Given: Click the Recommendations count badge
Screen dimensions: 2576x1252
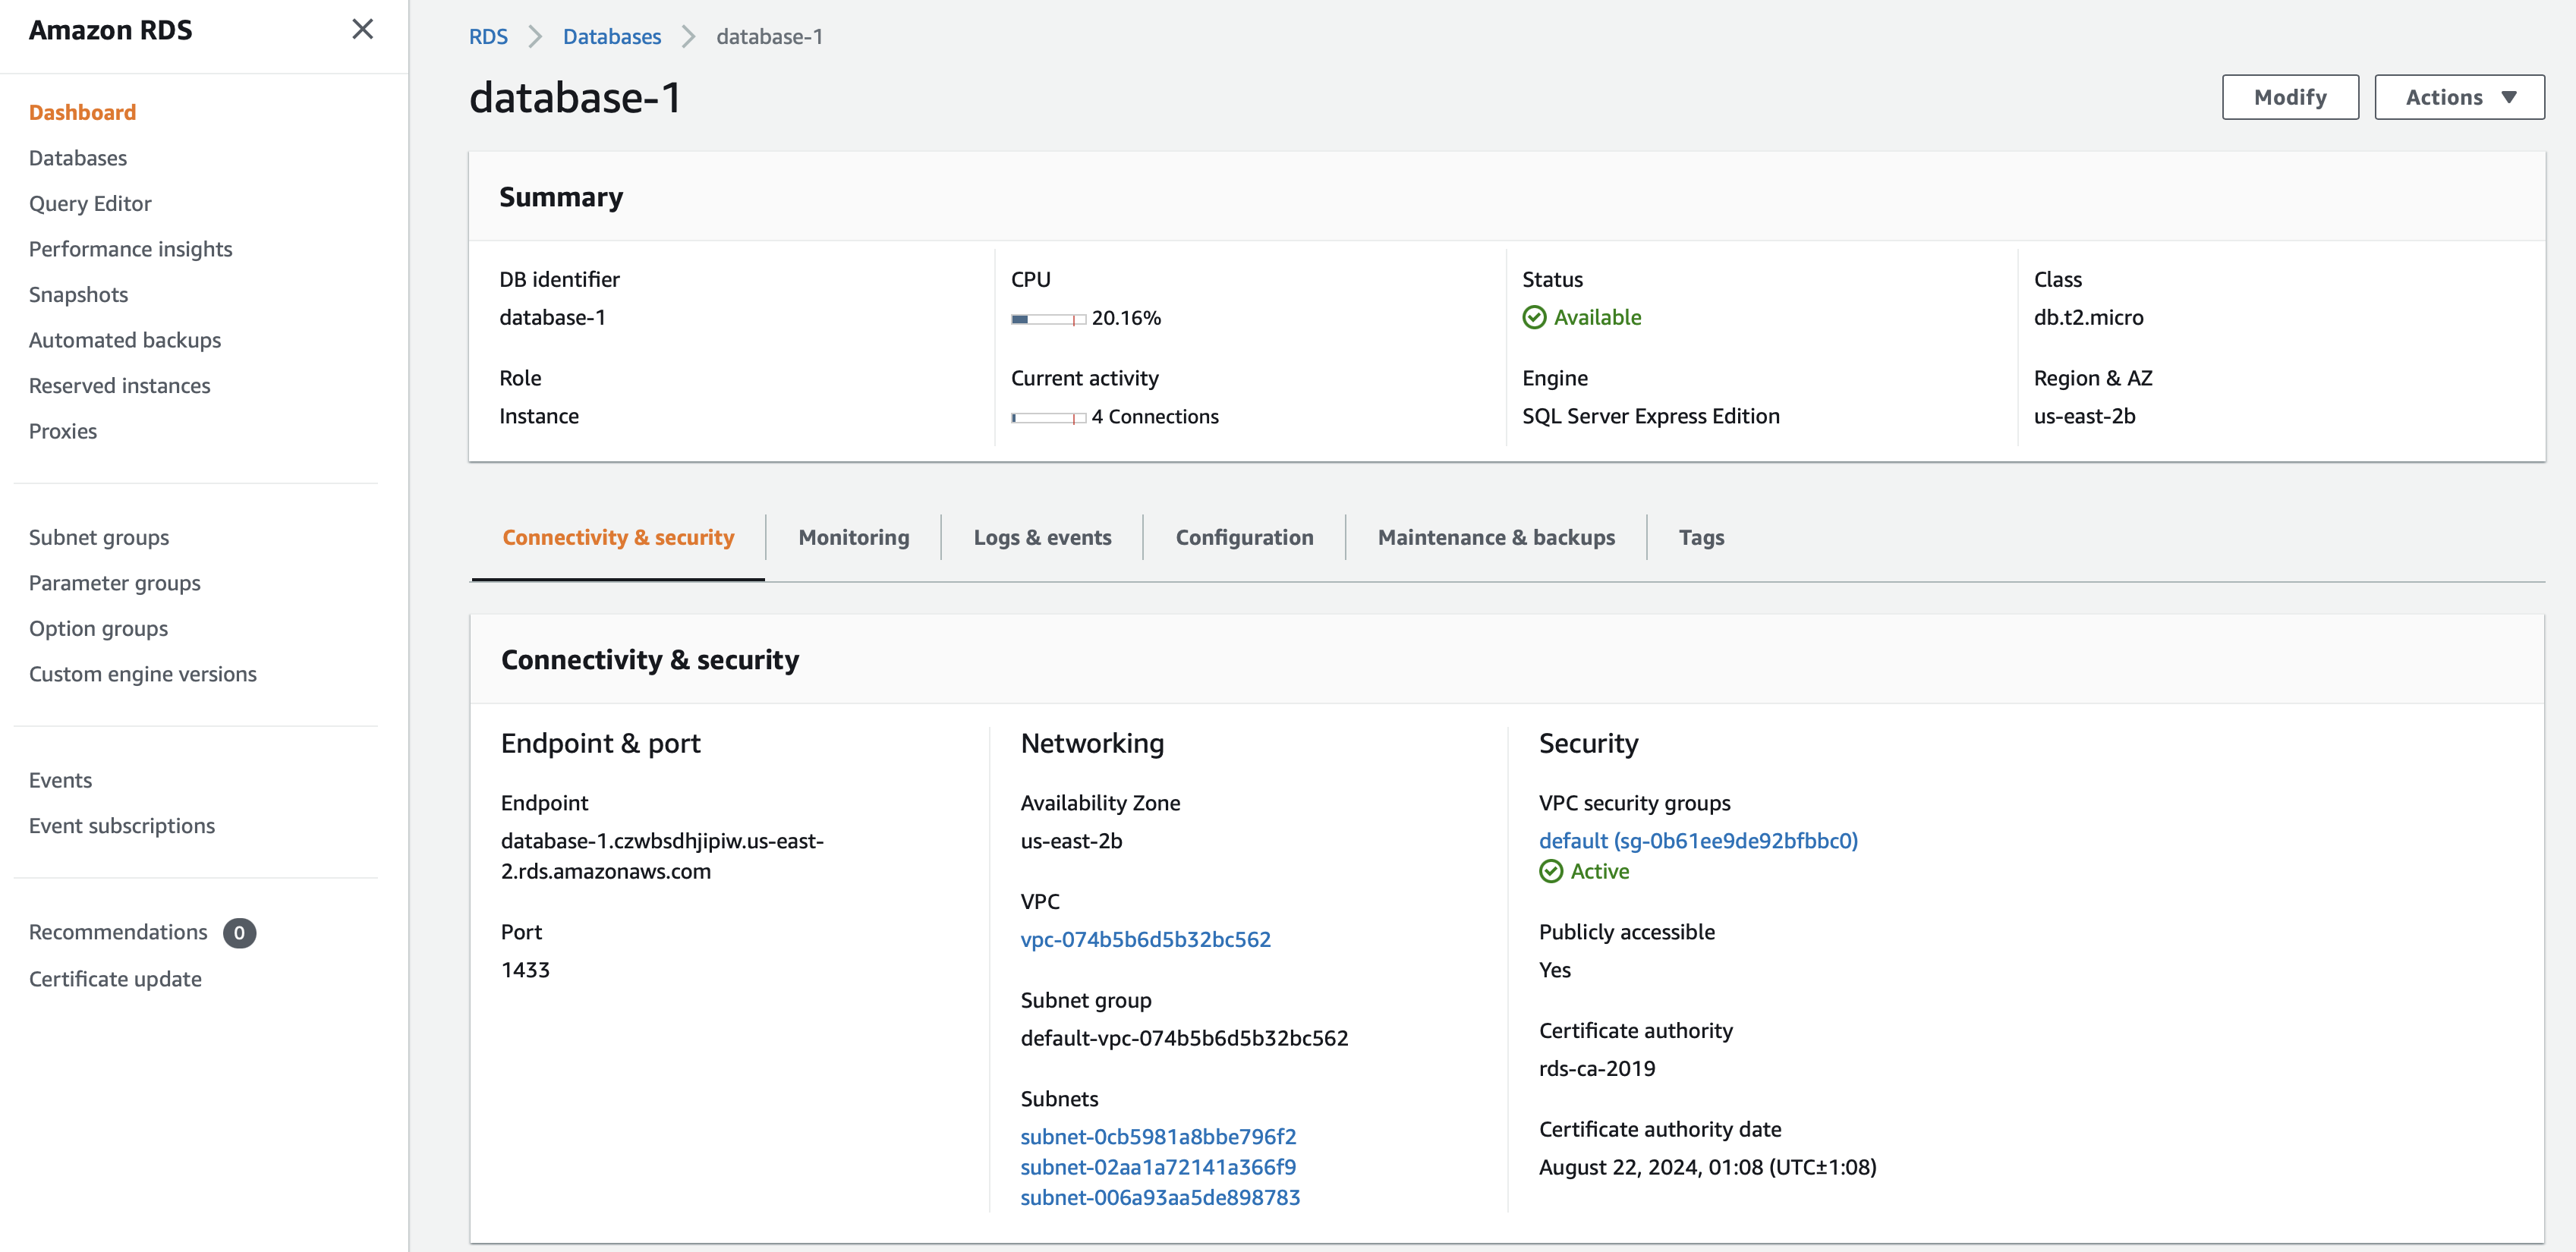Looking at the screenshot, I should coord(239,932).
